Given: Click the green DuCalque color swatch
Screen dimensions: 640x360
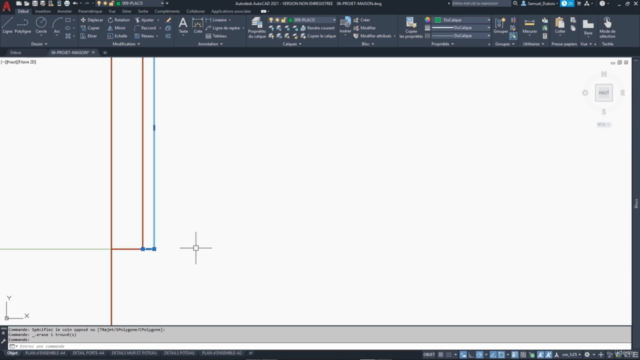Looking at the screenshot, I should point(438,20).
